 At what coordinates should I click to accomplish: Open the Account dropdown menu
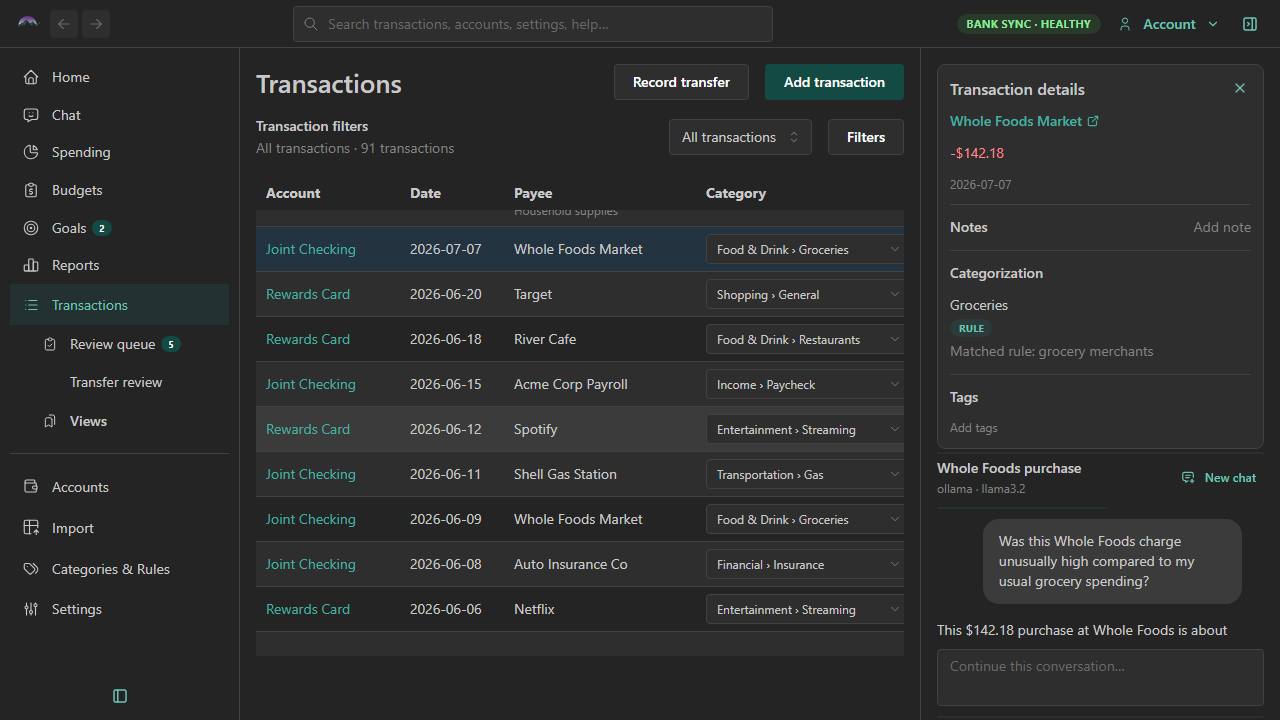(1169, 24)
